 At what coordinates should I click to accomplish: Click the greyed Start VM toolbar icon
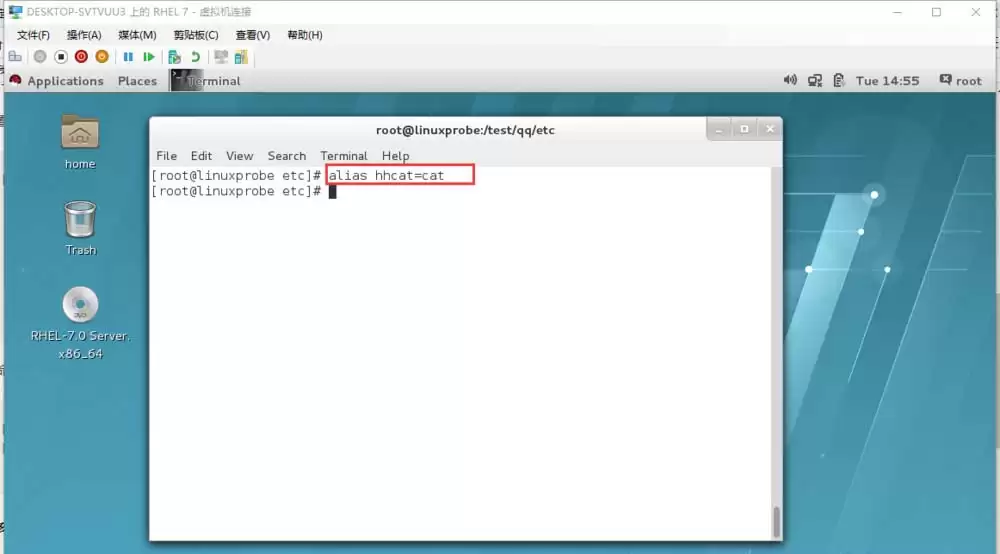point(40,57)
